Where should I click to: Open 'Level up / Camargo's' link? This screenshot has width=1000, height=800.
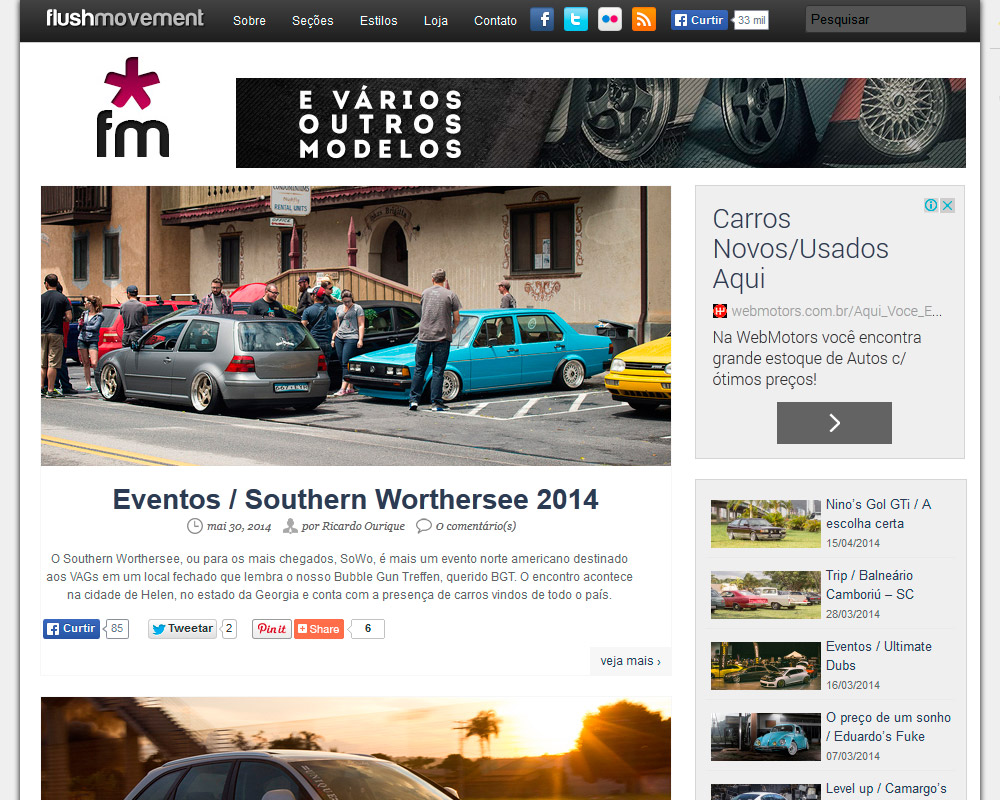coord(886,789)
